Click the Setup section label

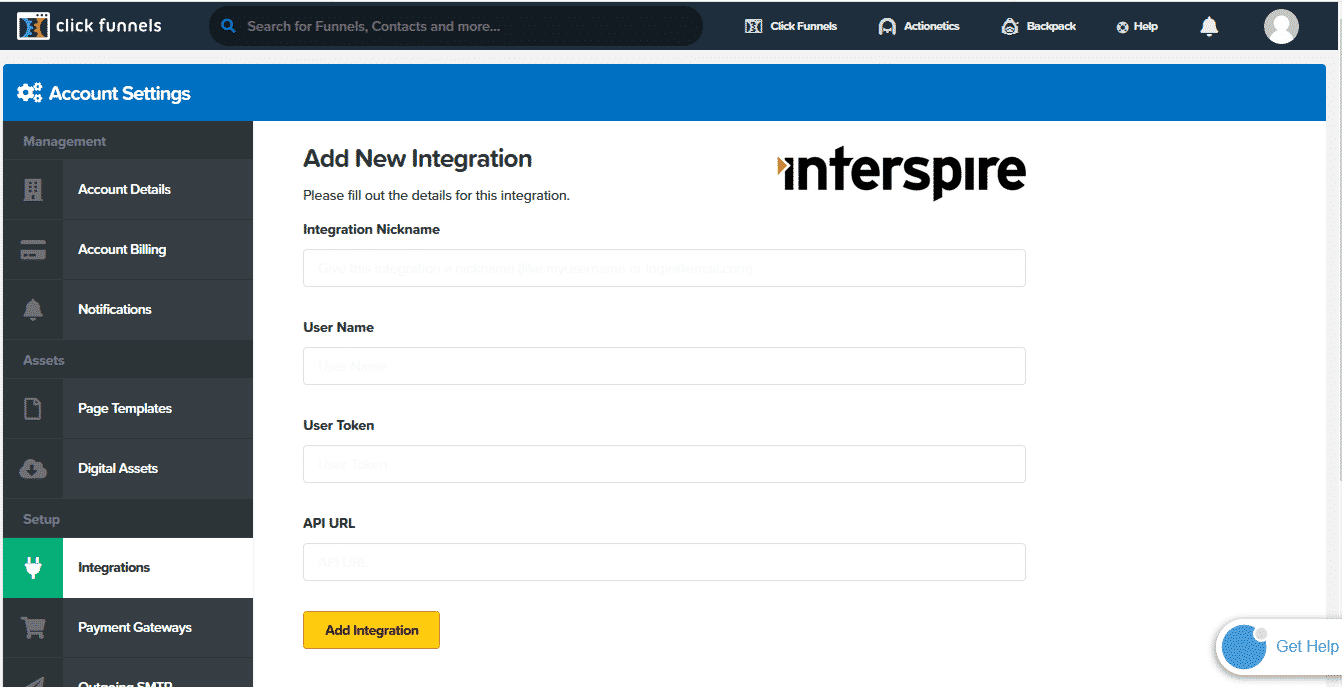pos(42,519)
